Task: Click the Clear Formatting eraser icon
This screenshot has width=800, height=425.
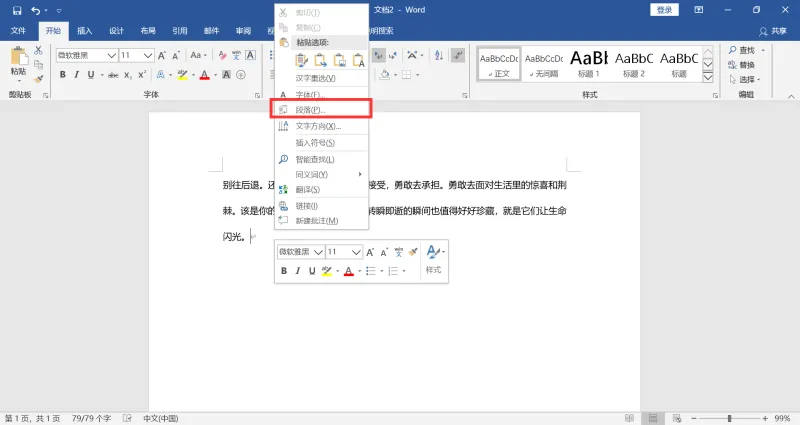Action: [222, 55]
